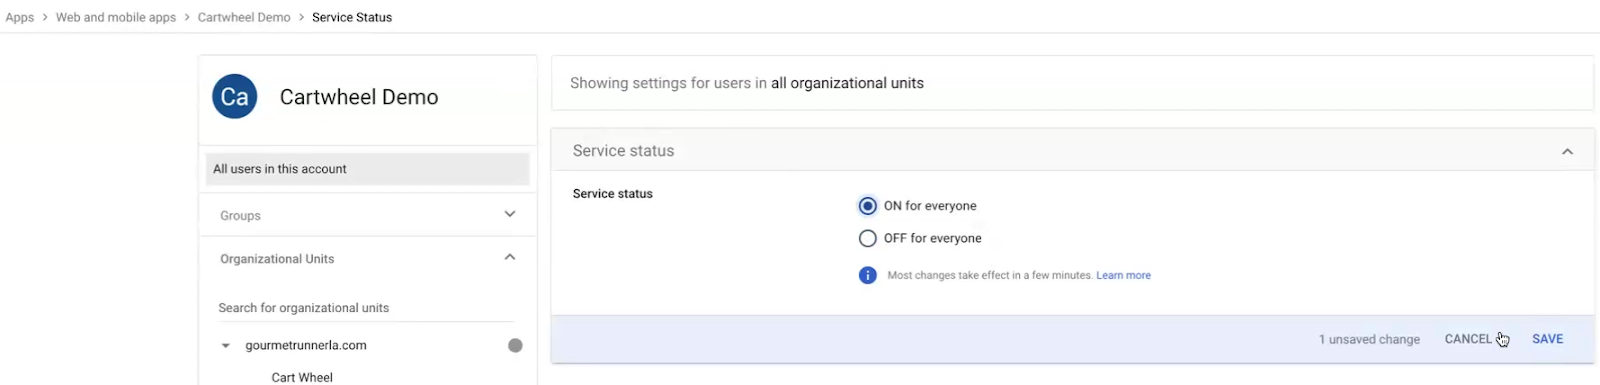Select OFF for everyone radio button
Viewport: 1600px width, 385px height.
pos(868,238)
